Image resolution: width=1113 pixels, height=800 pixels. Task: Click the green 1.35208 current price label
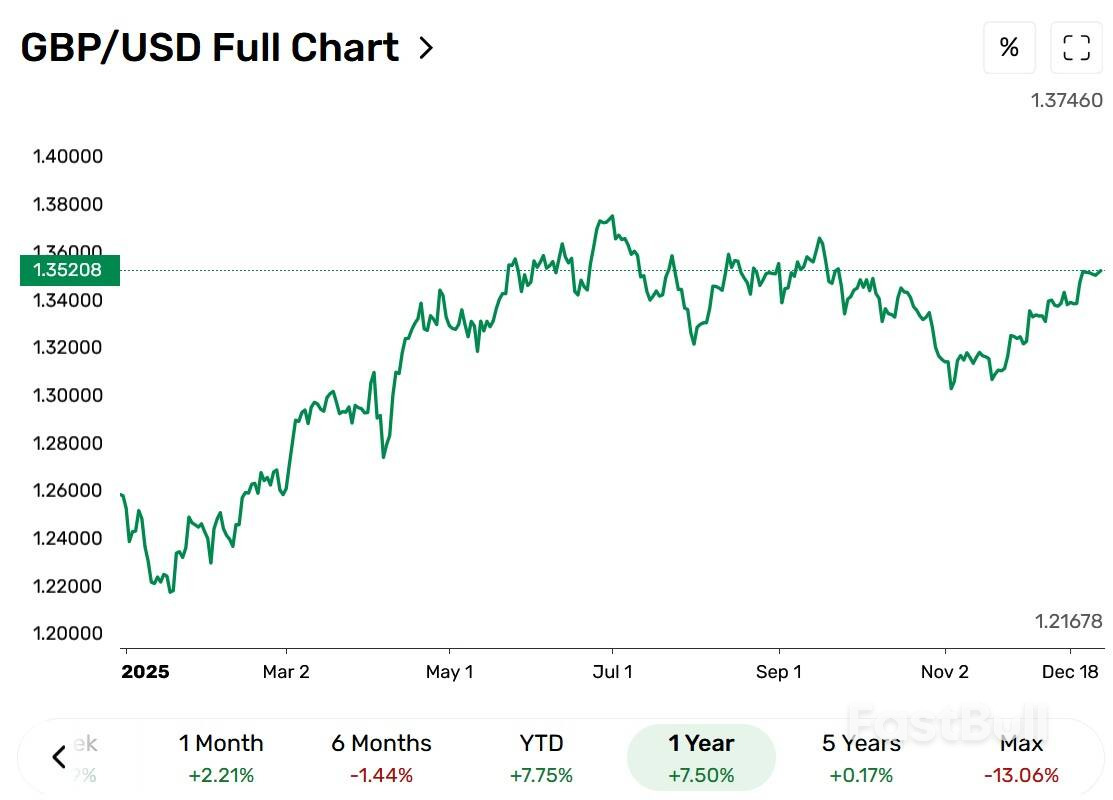pyautogui.click(x=70, y=269)
